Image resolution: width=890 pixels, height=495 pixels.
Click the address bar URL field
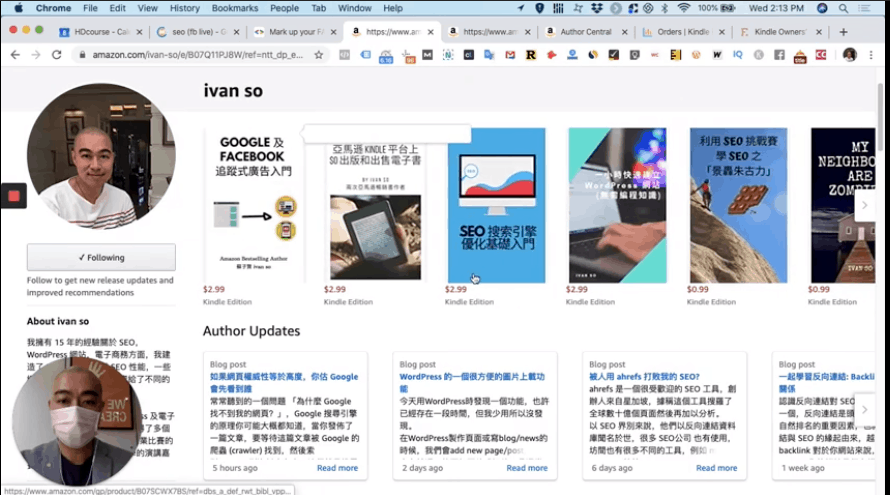[198, 55]
